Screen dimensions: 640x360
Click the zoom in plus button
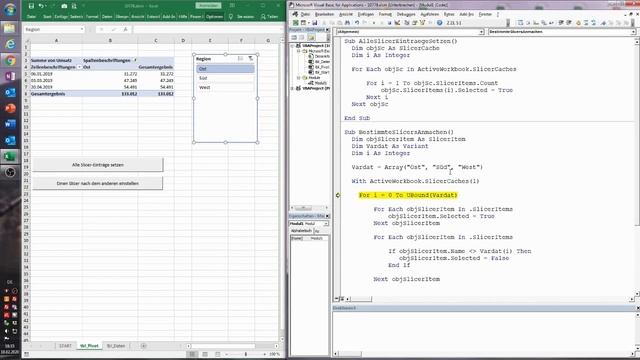pyautogui.click(x=264, y=354)
